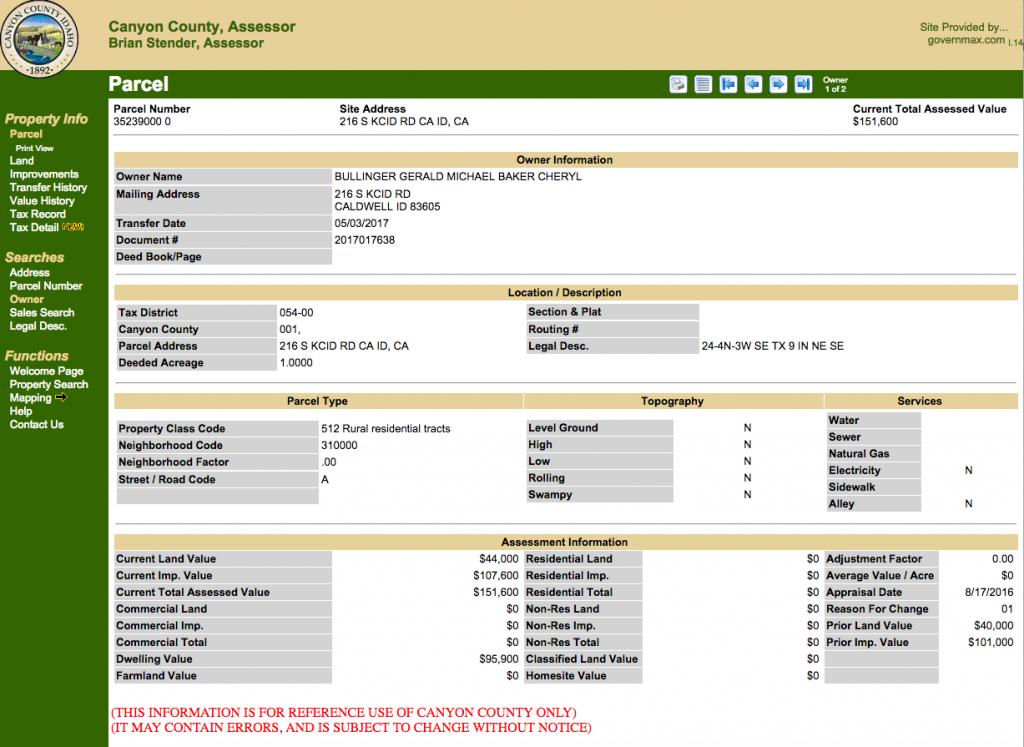
Task: Visit the governmax.com provider link
Action: tap(967, 41)
